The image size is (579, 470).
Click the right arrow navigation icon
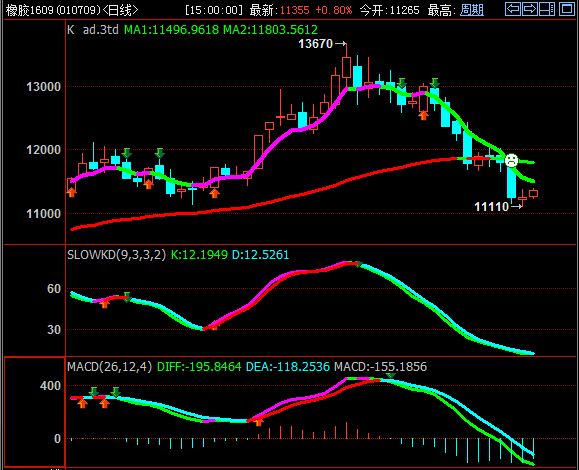(x=530, y=9)
